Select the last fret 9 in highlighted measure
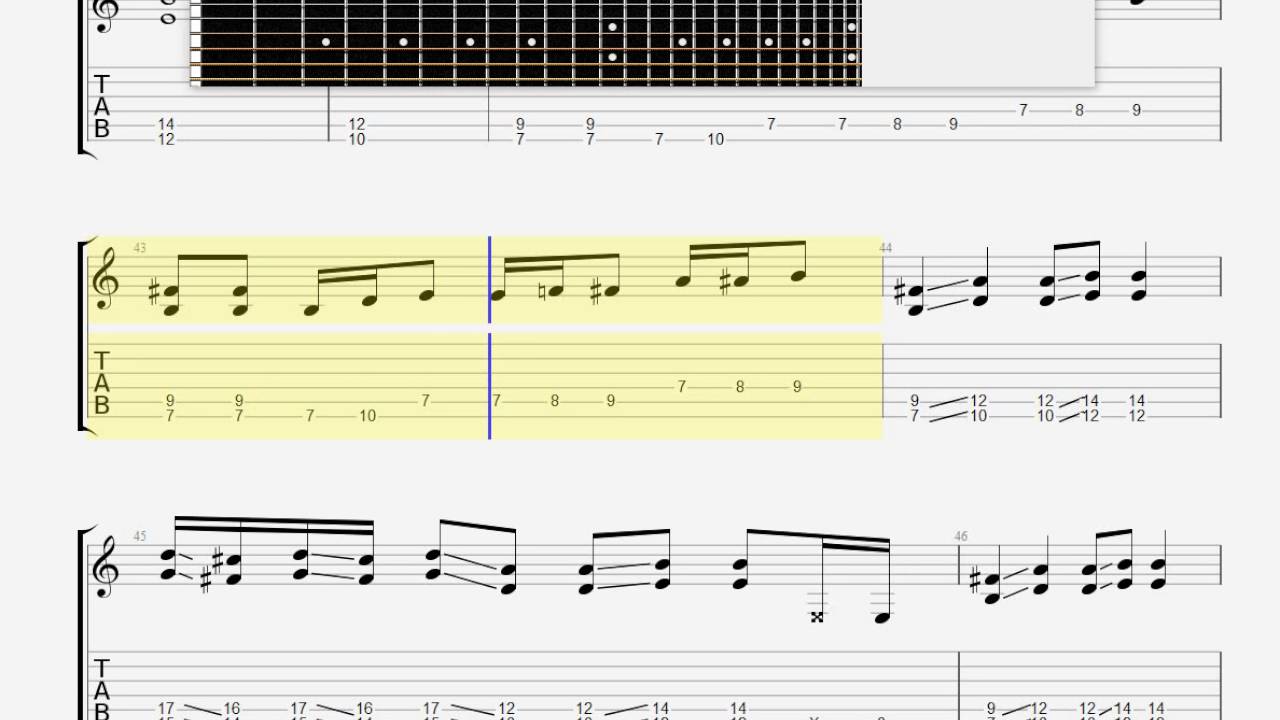This screenshot has height=720, width=1280. [797, 386]
